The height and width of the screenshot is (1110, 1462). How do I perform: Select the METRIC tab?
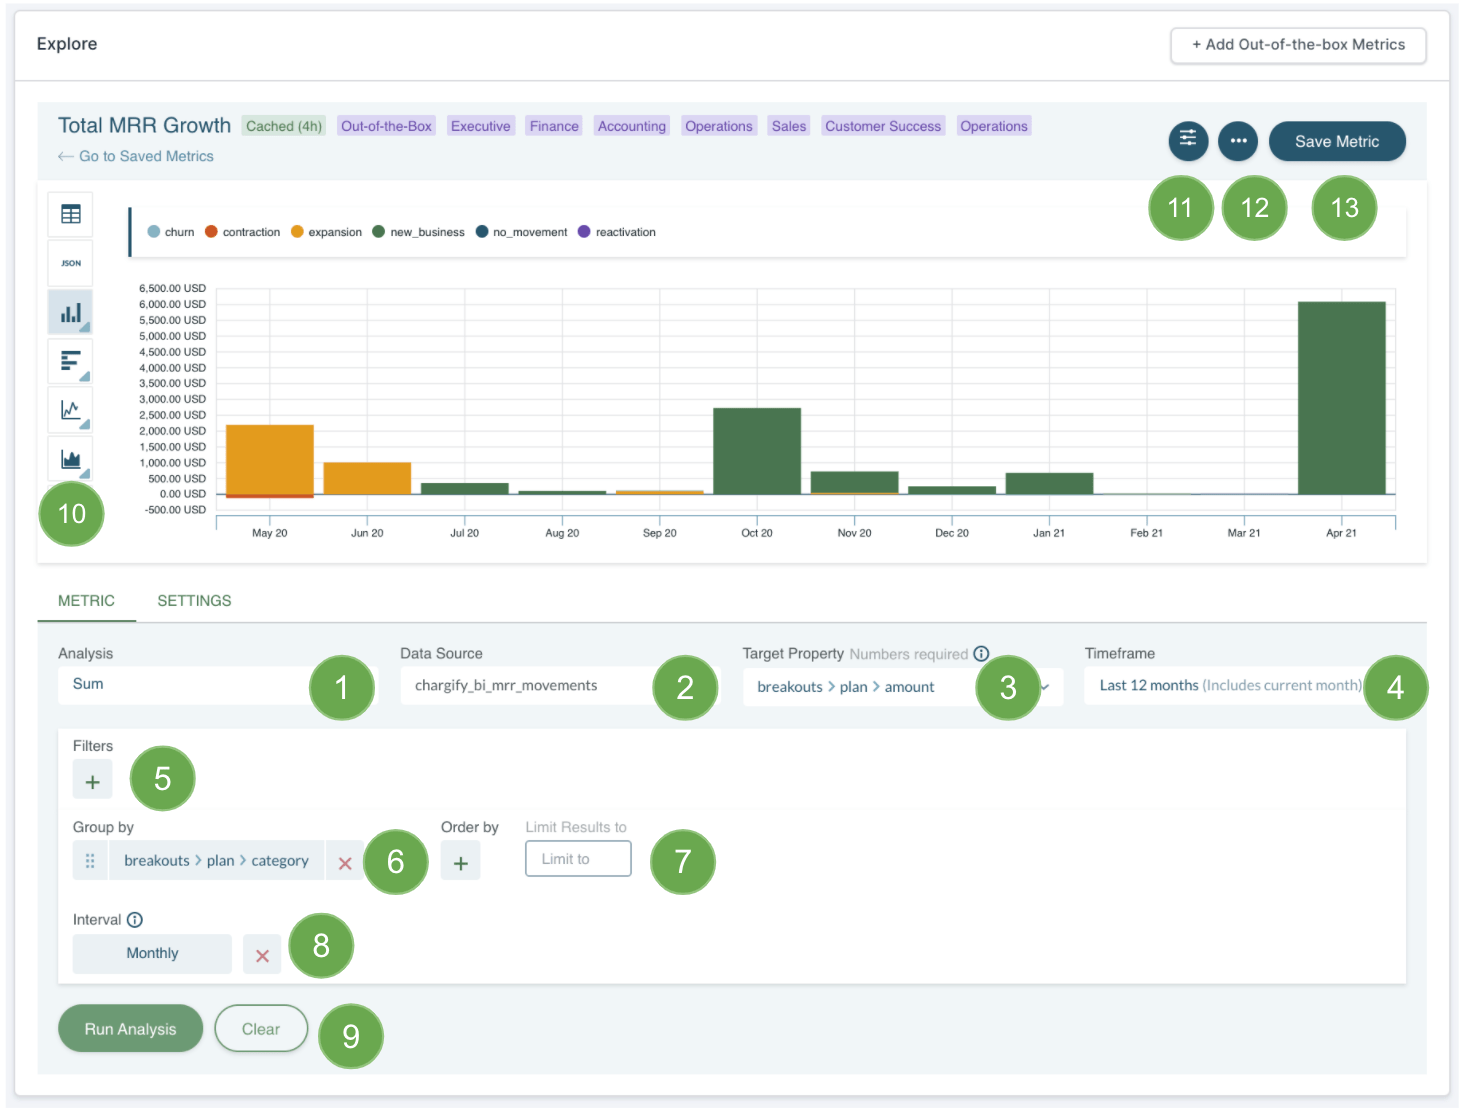pos(86,601)
